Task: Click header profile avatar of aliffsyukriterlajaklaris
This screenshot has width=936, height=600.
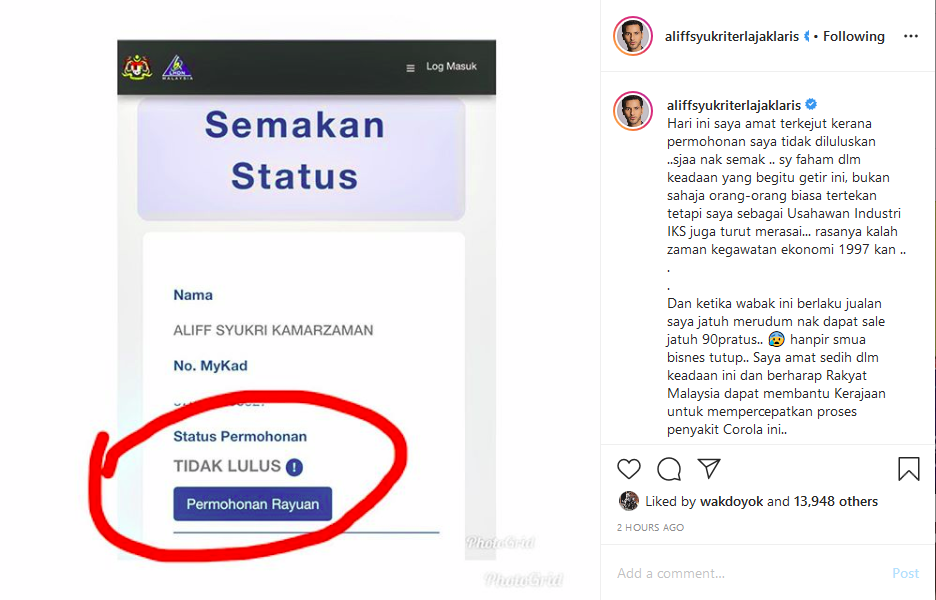Action: (633, 36)
